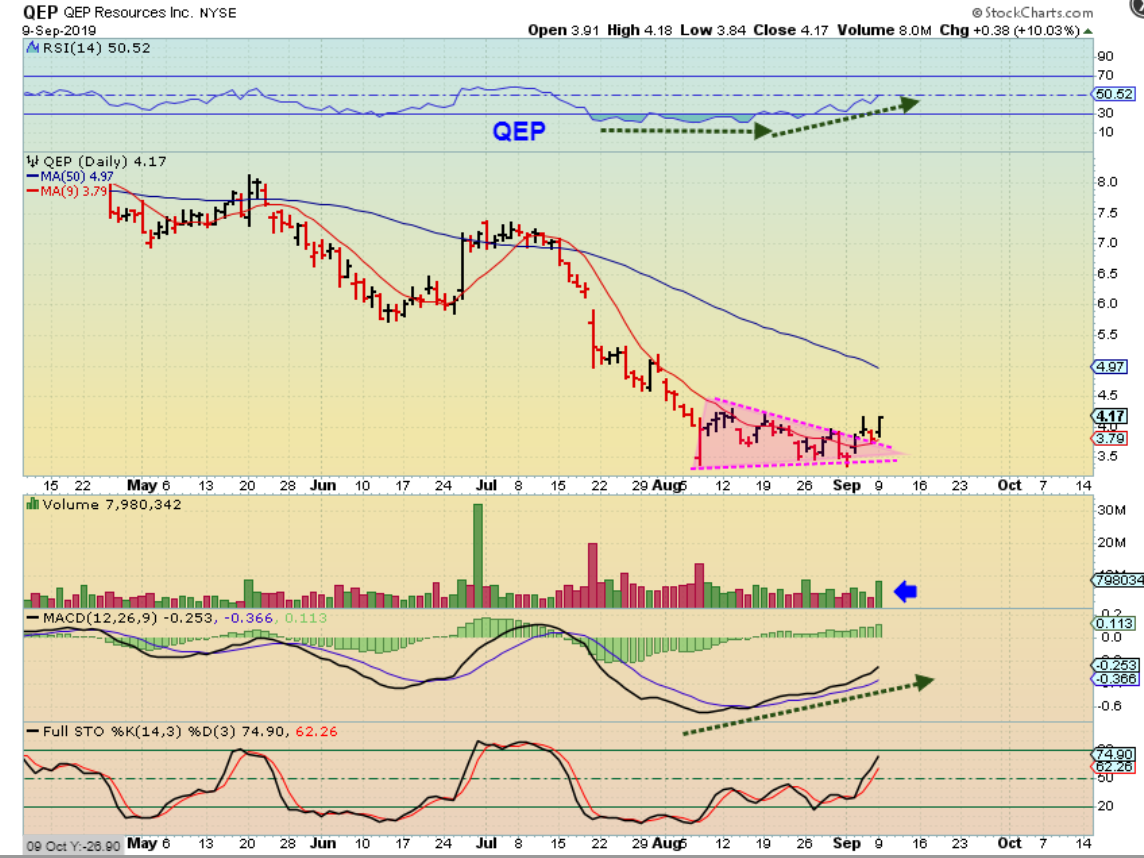Viewport: 1144px width, 858px height.
Task: Click 'Oct' on the date axis above Volume panel
Action: 1009,485
